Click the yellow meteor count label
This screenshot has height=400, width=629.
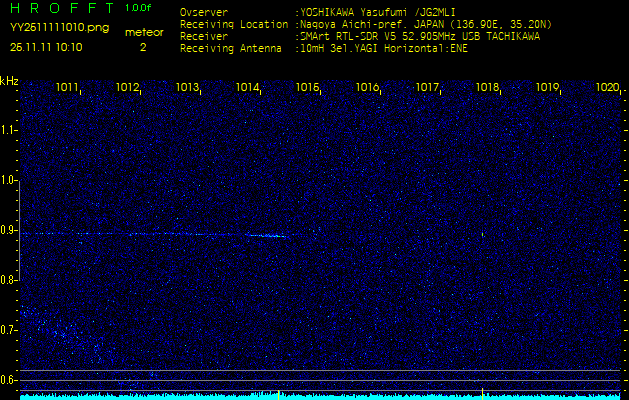pyautogui.click(x=143, y=32)
